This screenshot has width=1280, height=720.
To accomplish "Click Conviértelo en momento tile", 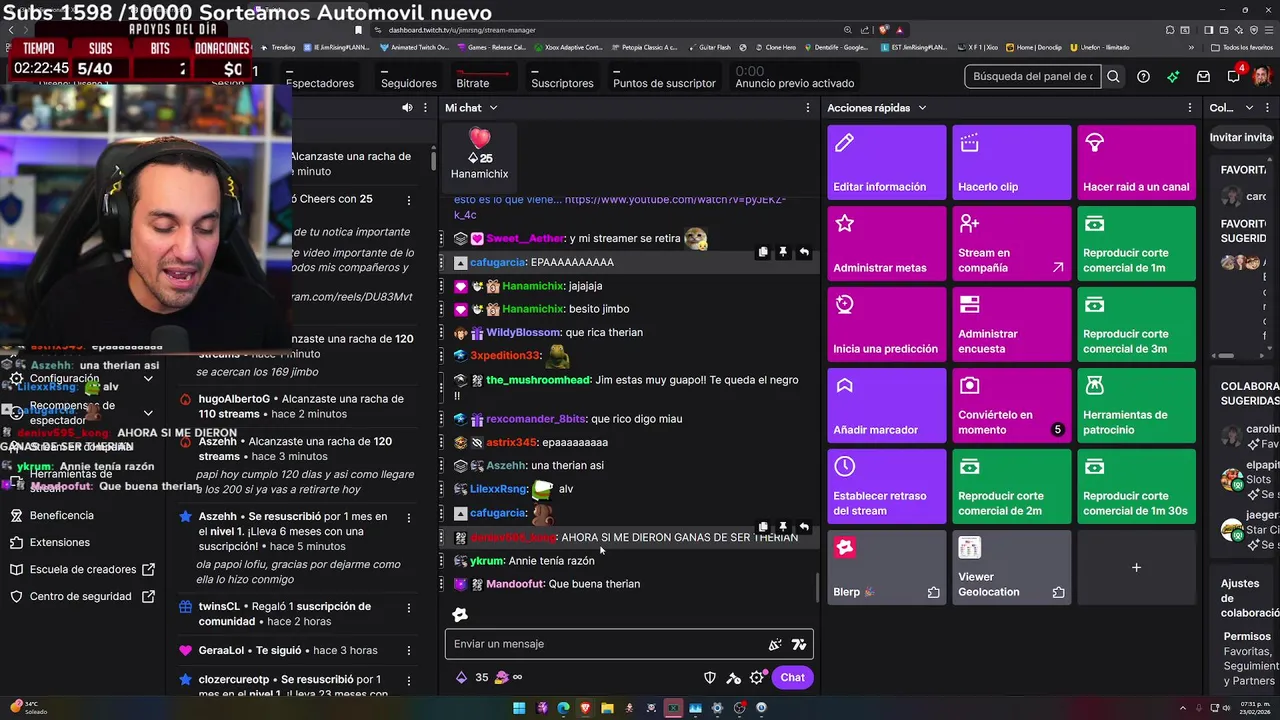I will pyautogui.click(x=1011, y=405).
